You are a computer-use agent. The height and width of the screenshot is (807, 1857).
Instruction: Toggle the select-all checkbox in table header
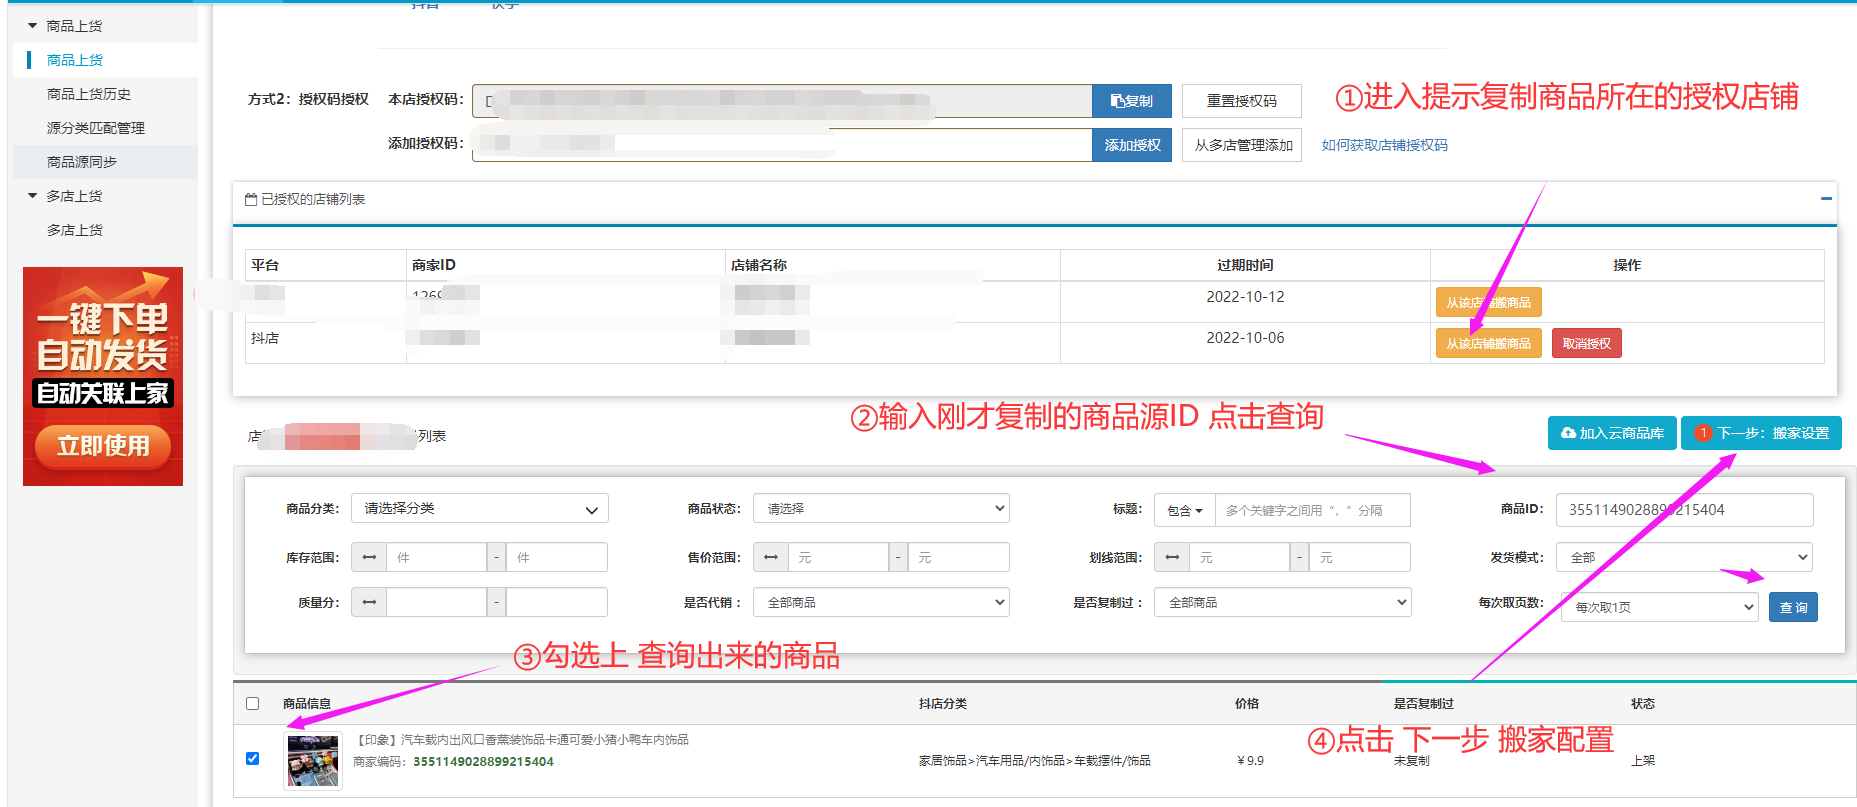click(253, 703)
